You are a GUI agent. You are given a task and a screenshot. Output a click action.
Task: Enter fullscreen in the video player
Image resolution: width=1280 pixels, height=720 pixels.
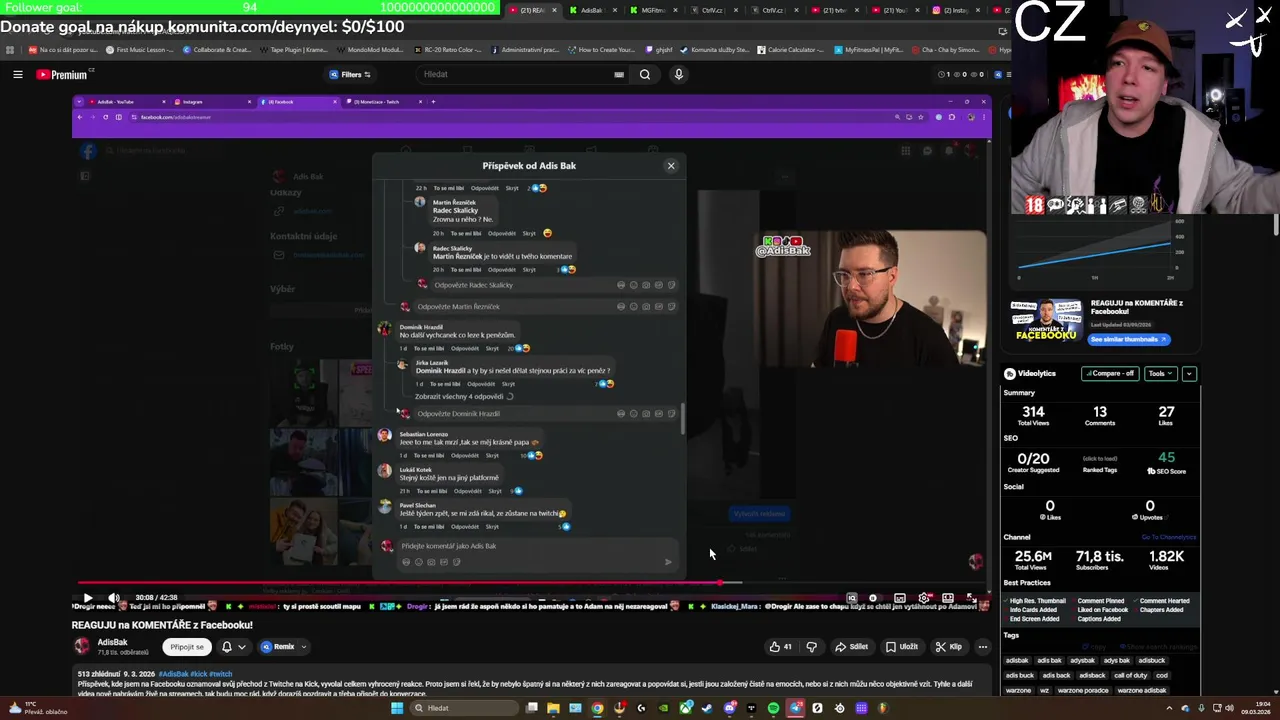pyautogui.click(x=970, y=598)
